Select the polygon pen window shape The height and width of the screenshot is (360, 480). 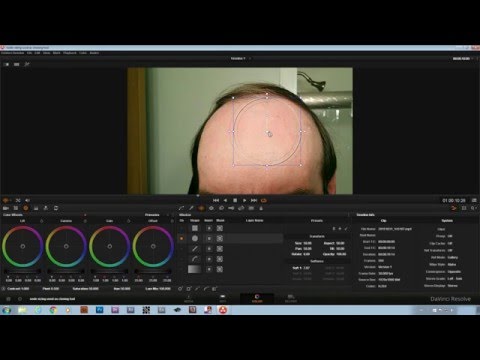195,249
